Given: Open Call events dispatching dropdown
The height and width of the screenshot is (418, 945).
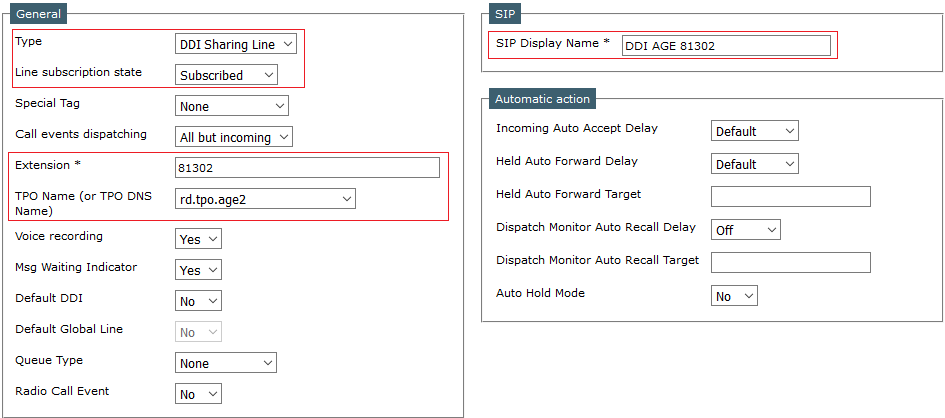Looking at the screenshot, I should (234, 137).
